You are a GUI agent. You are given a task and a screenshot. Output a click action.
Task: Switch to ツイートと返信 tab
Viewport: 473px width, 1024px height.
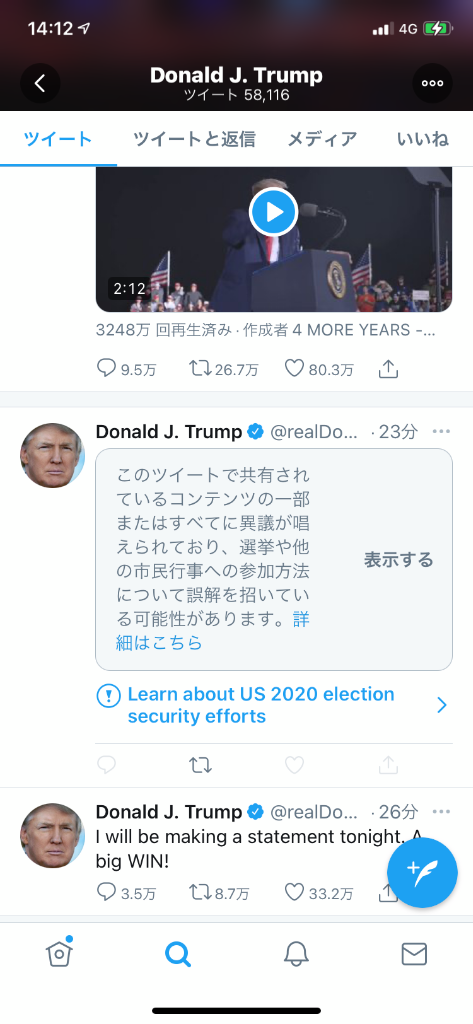click(x=194, y=139)
